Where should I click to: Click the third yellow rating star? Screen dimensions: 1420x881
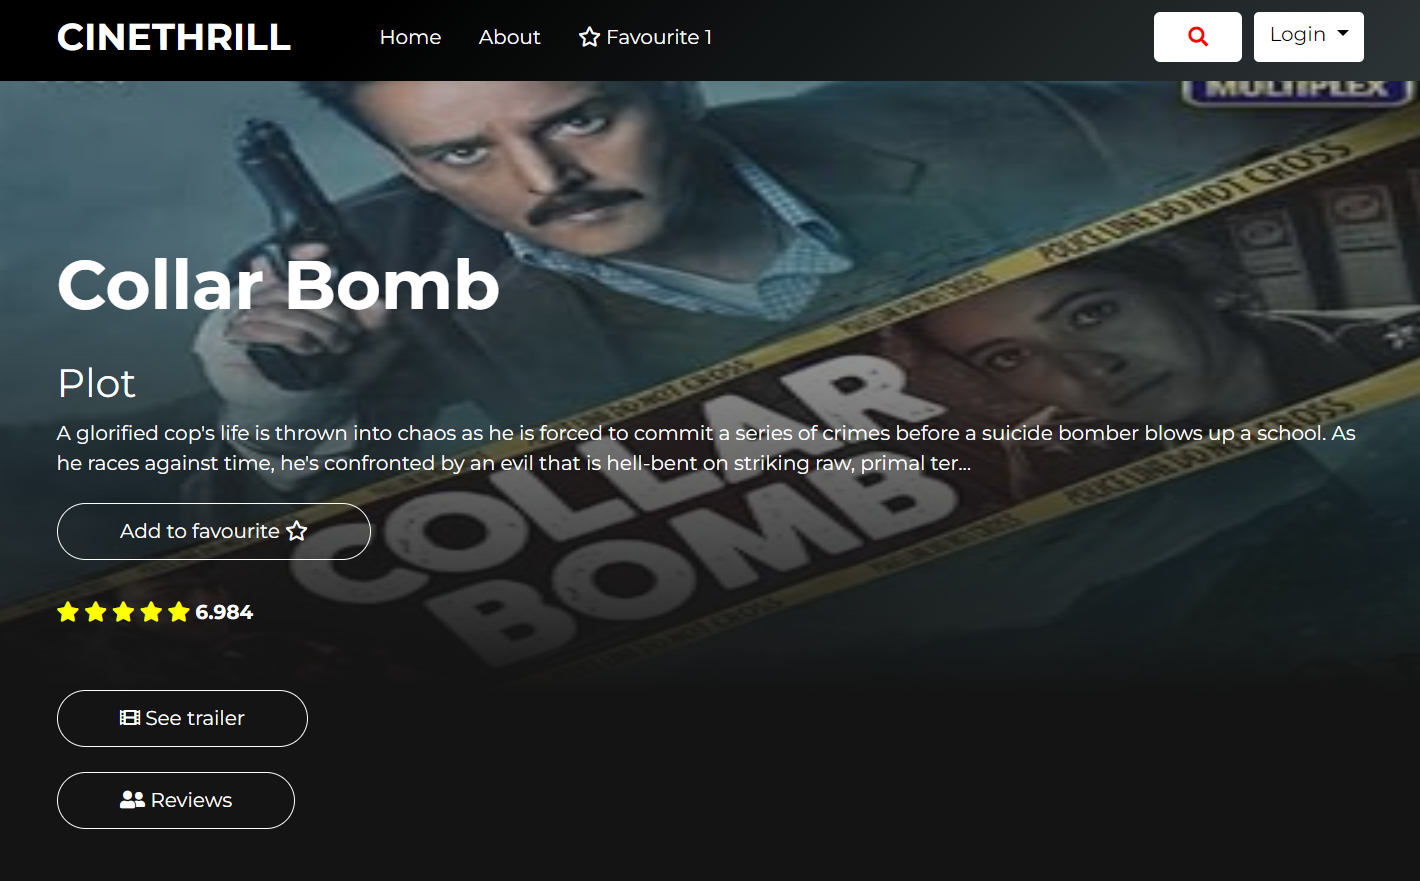pos(123,612)
